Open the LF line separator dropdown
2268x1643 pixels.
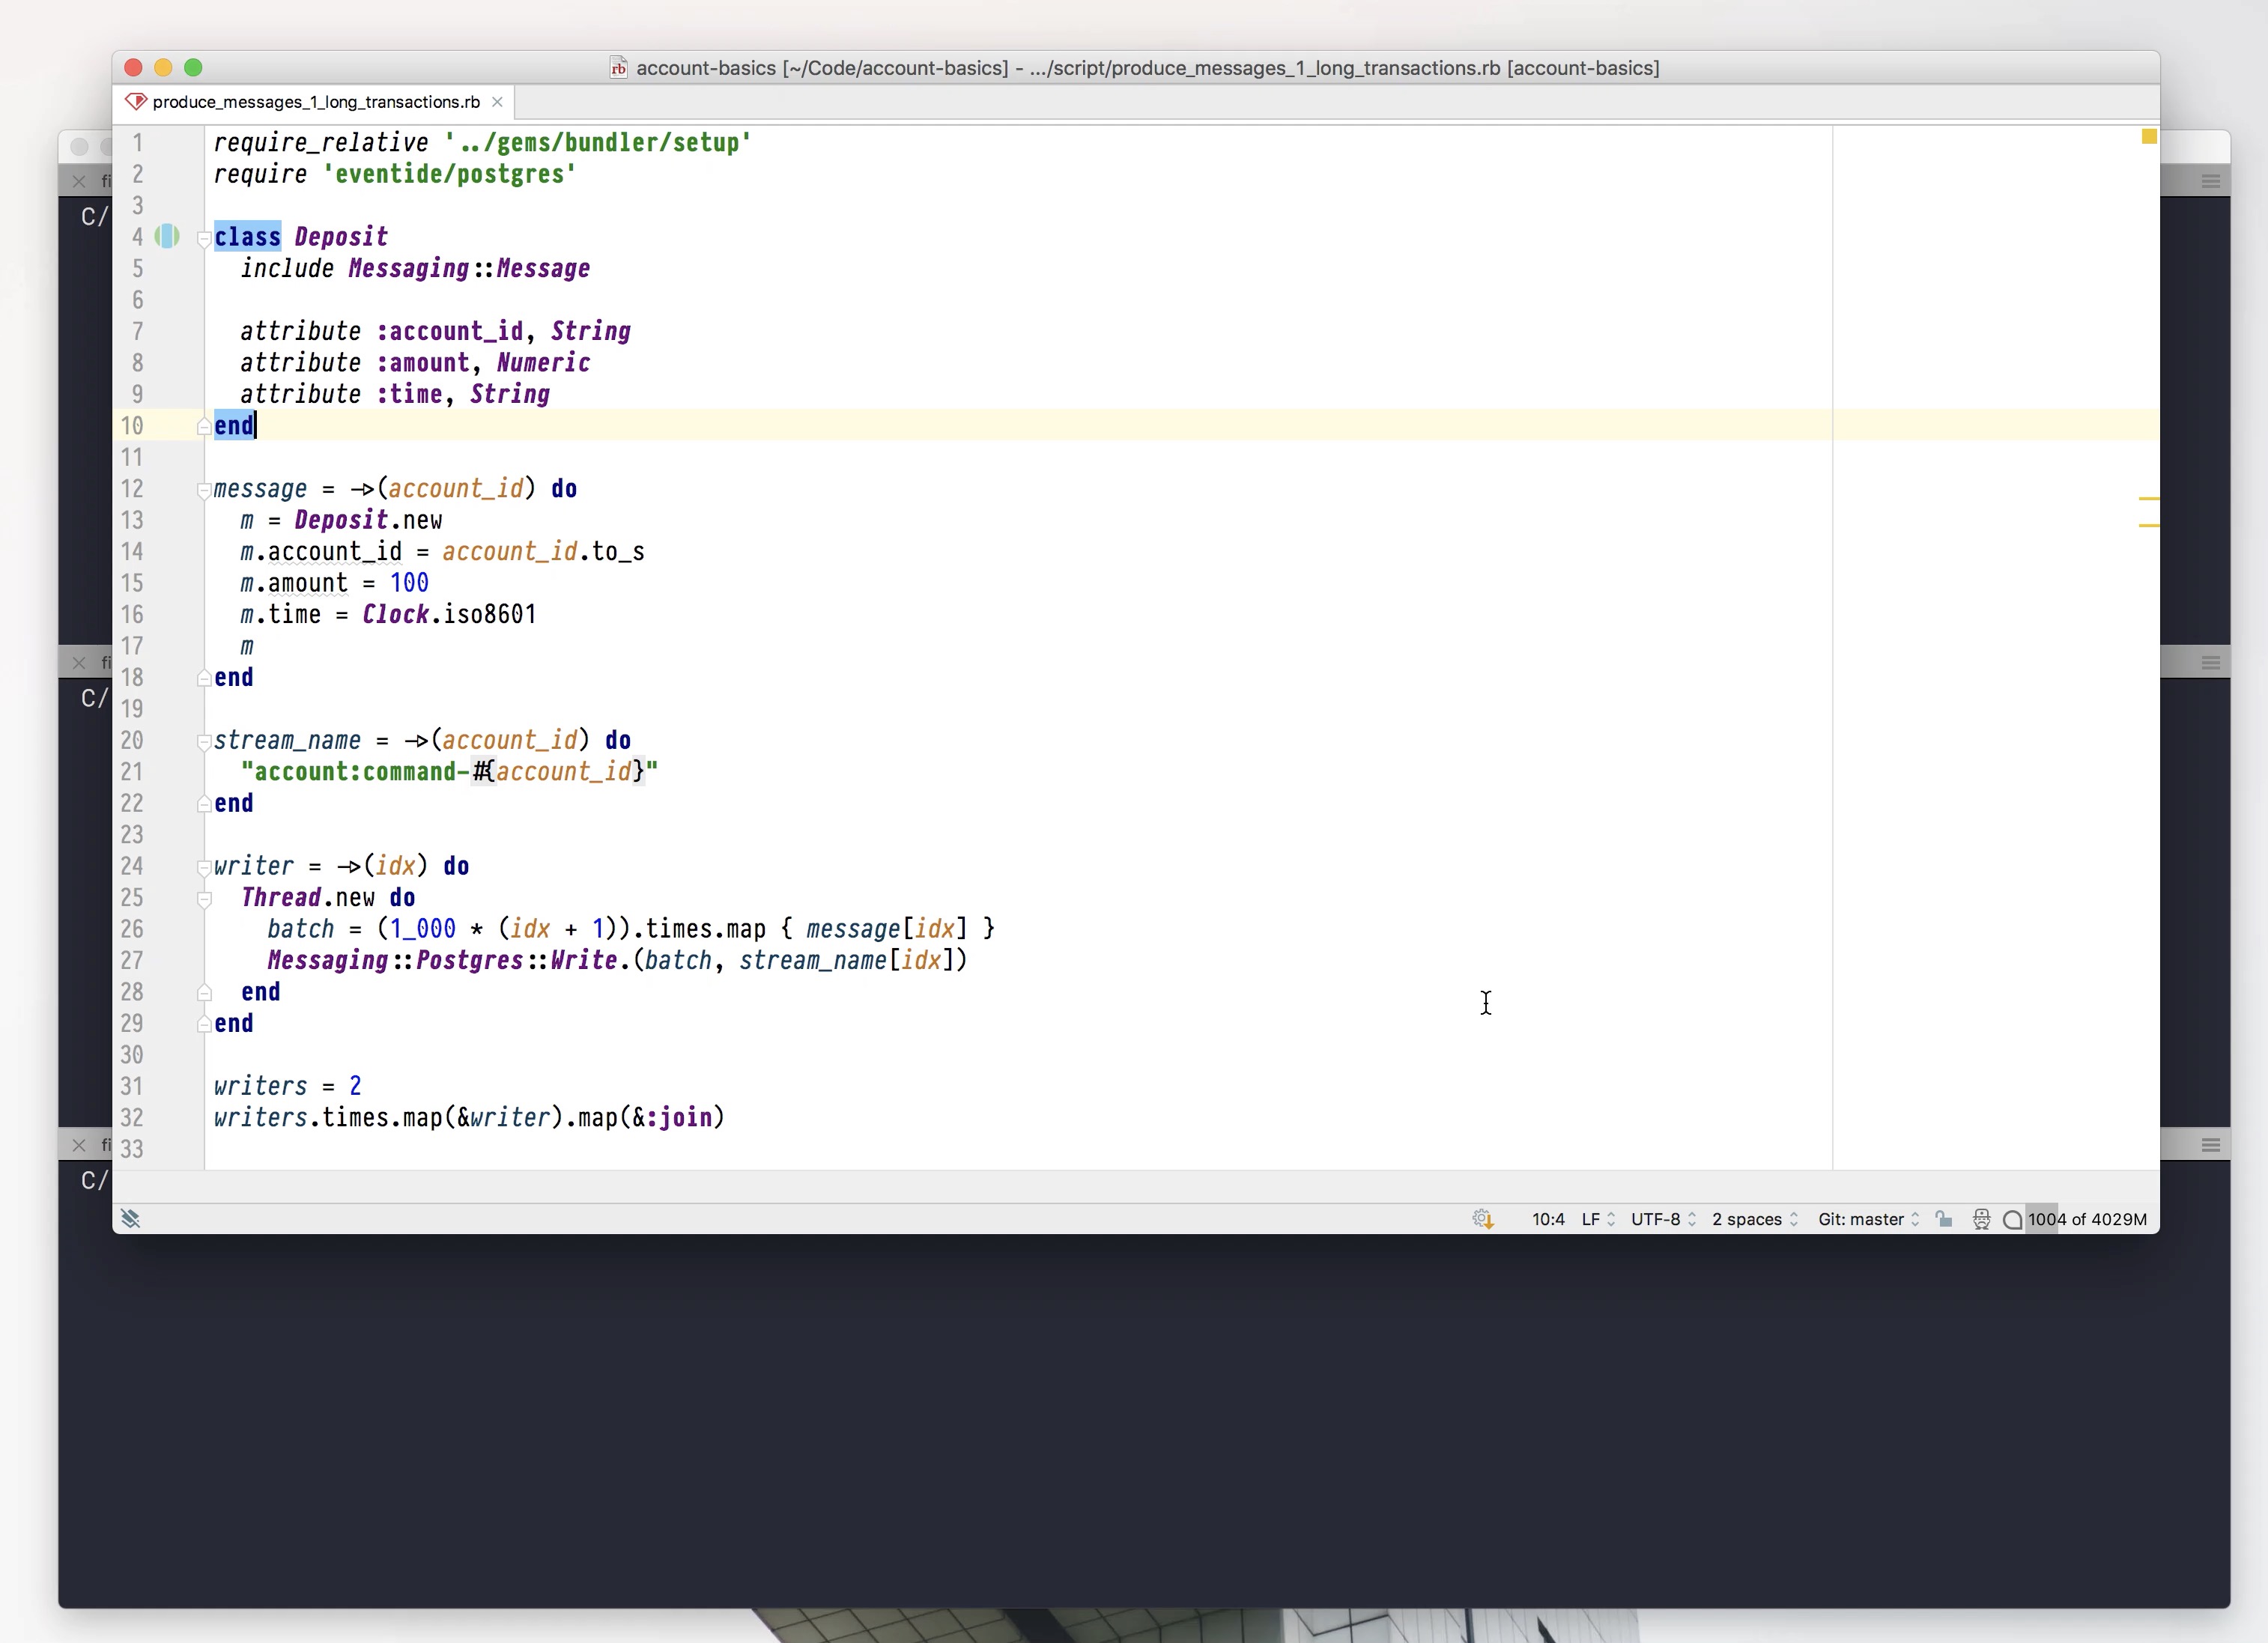tap(1598, 1219)
